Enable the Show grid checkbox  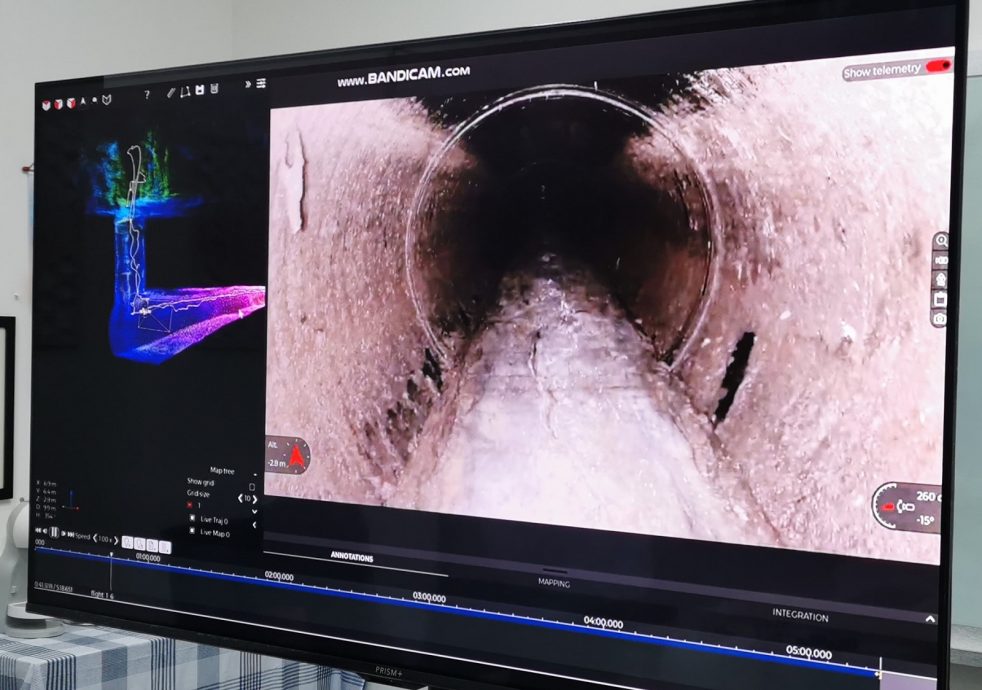point(251,486)
